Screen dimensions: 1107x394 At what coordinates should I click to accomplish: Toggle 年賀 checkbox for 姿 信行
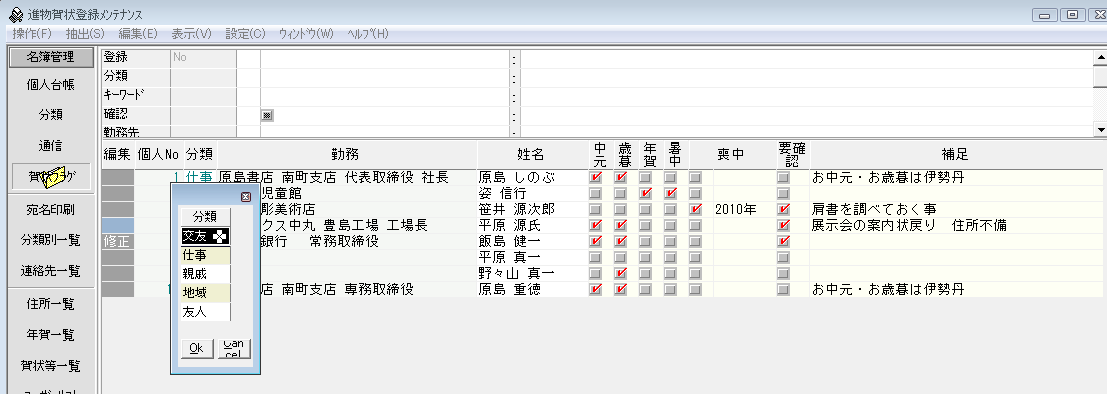(x=646, y=193)
